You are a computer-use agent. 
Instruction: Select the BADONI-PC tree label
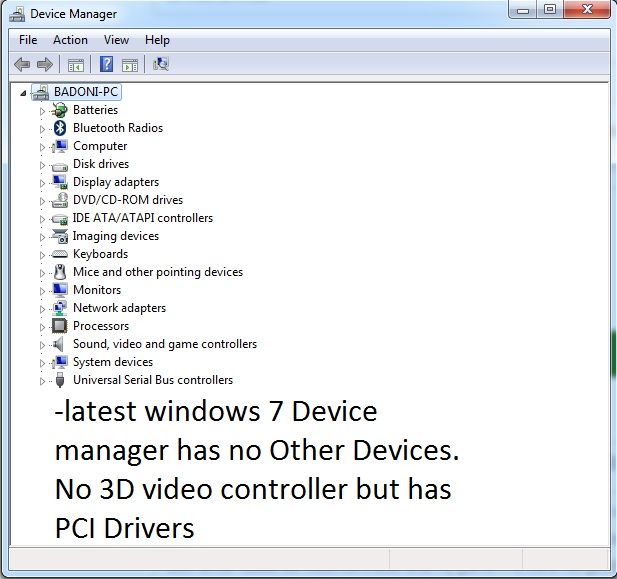point(86,92)
